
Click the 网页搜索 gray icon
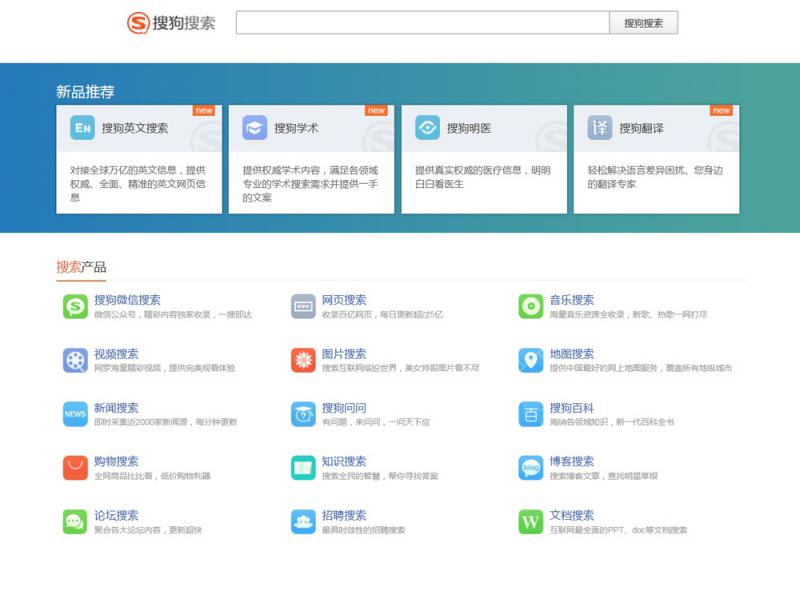click(304, 306)
